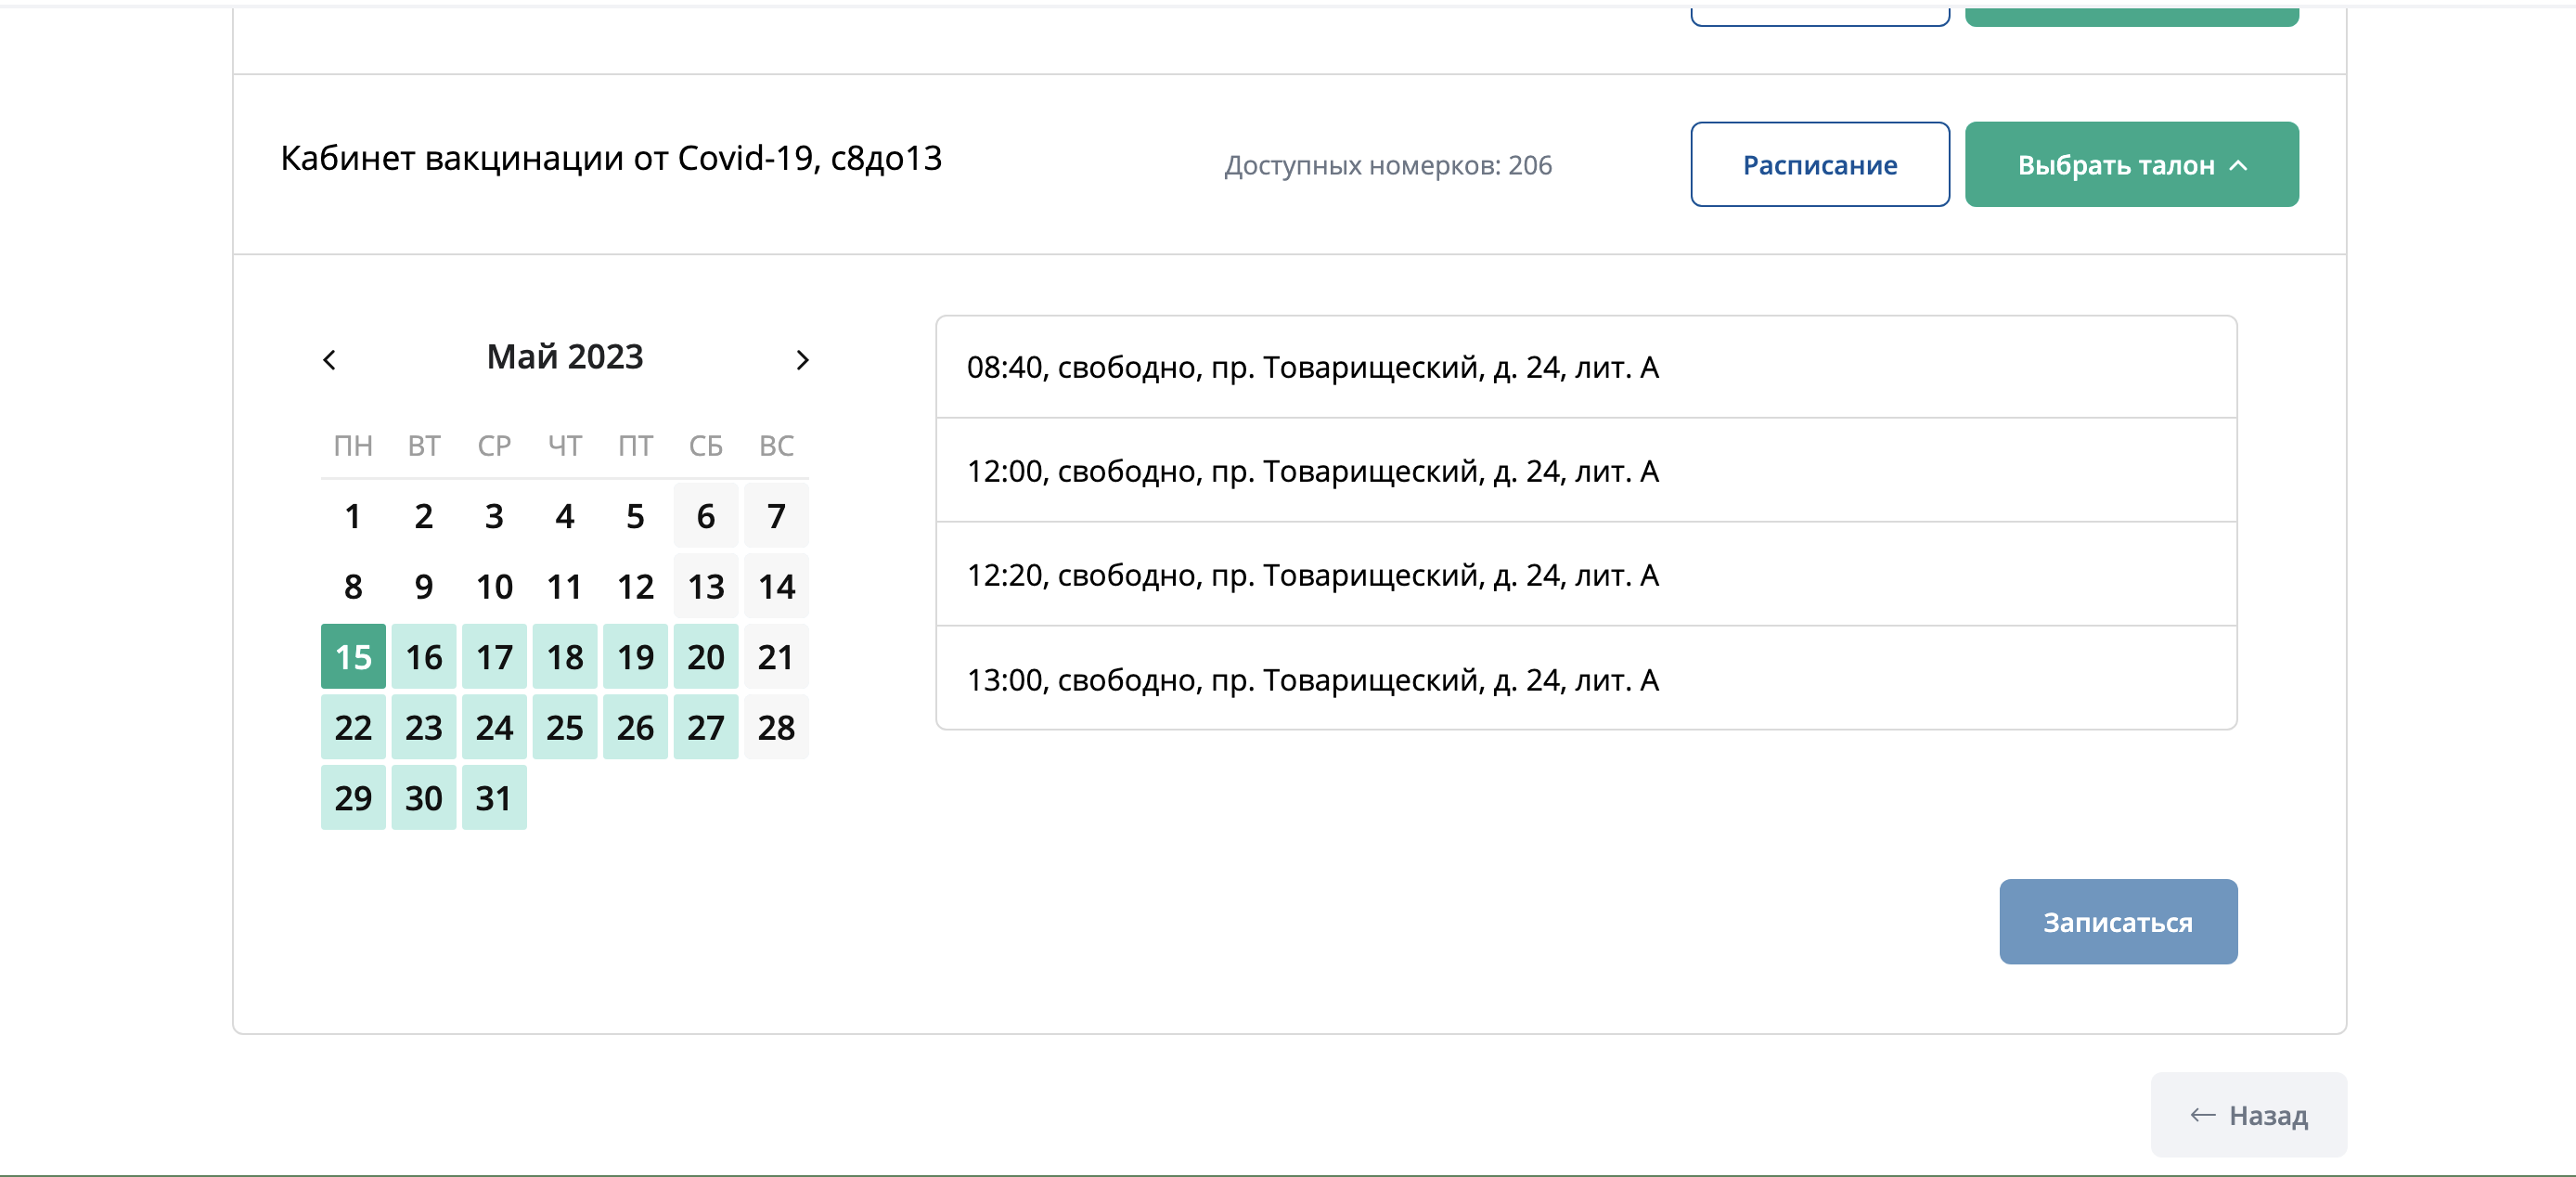Pick May 16 in the calendar
The width and height of the screenshot is (2576, 1177).
[424, 657]
